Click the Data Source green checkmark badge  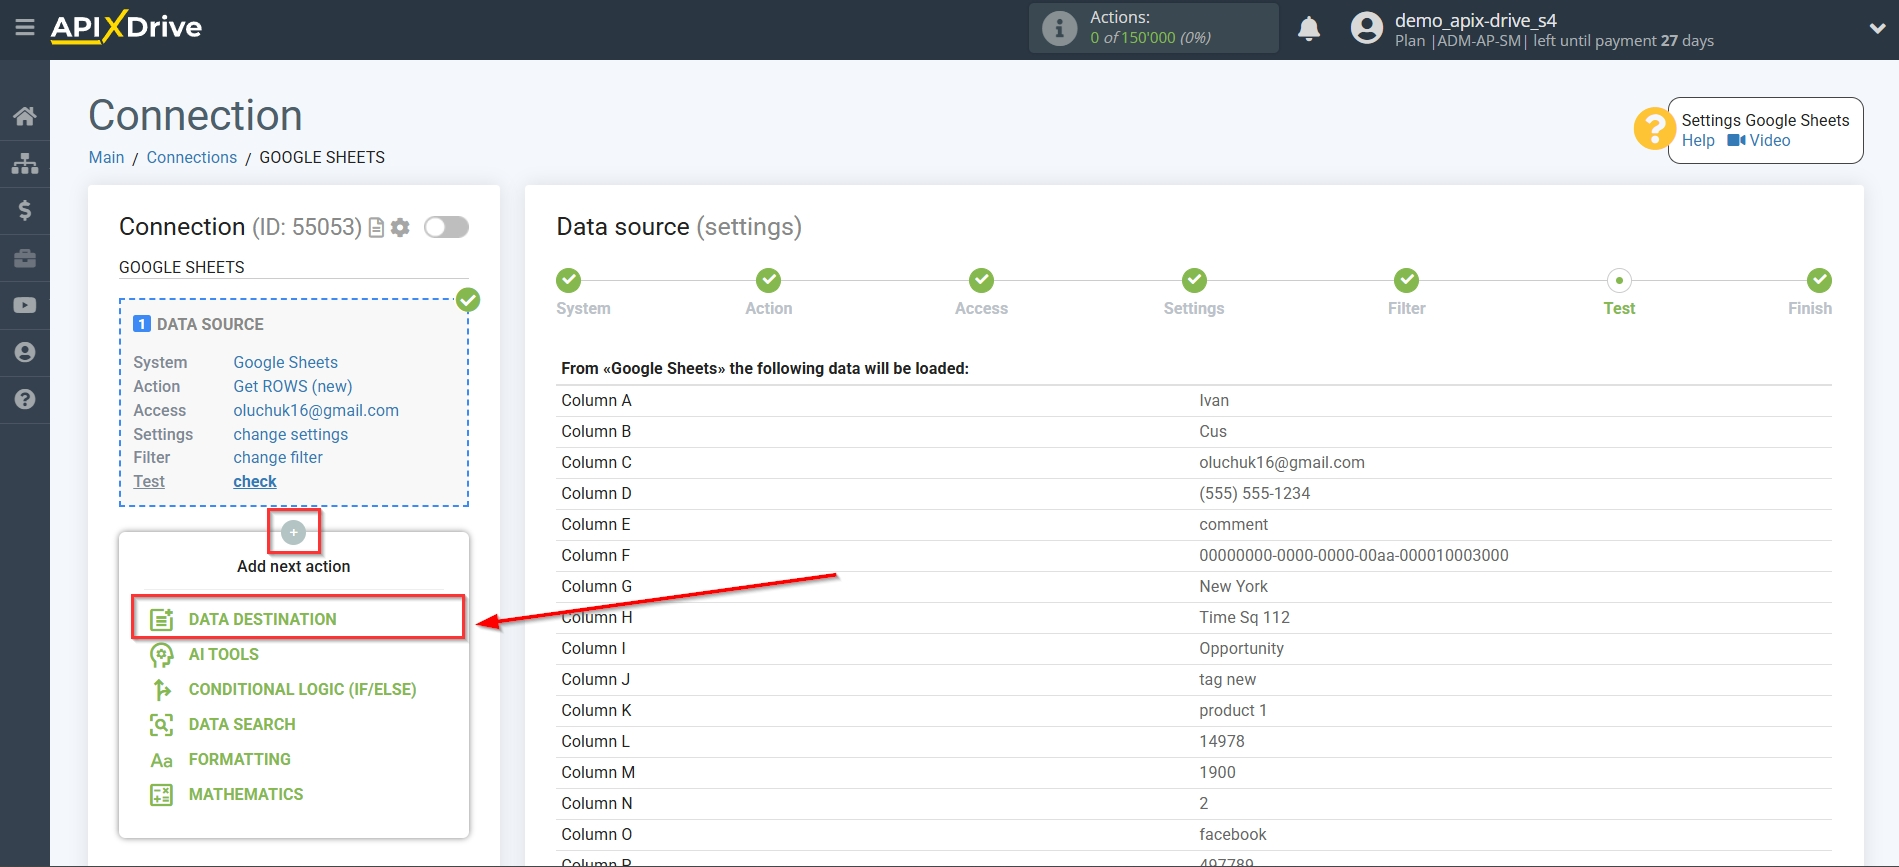tap(468, 300)
